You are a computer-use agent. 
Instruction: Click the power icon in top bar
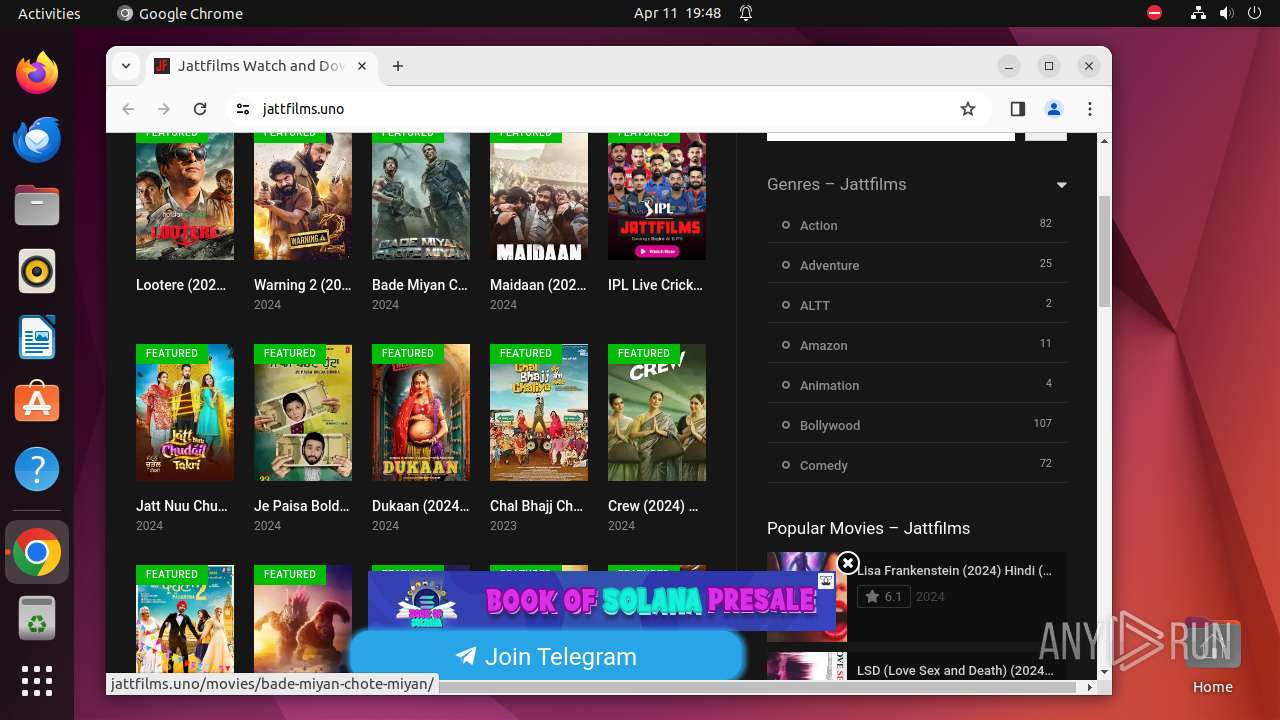click(1255, 13)
